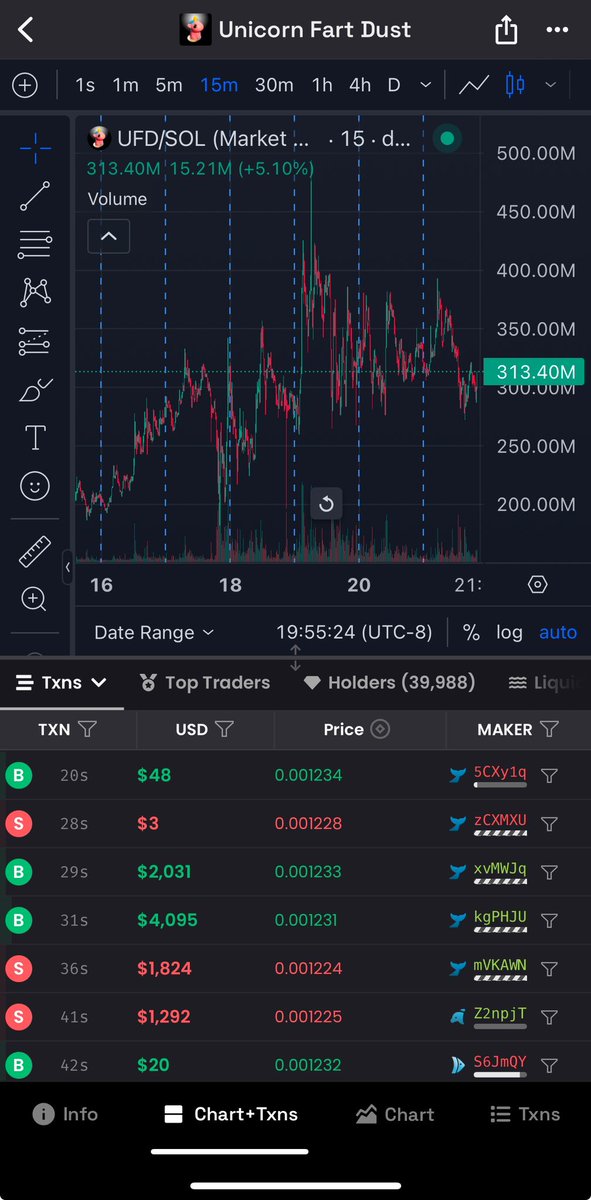Expand more timeframes chevron after D
This screenshot has height=1200, width=591.
(x=426, y=85)
